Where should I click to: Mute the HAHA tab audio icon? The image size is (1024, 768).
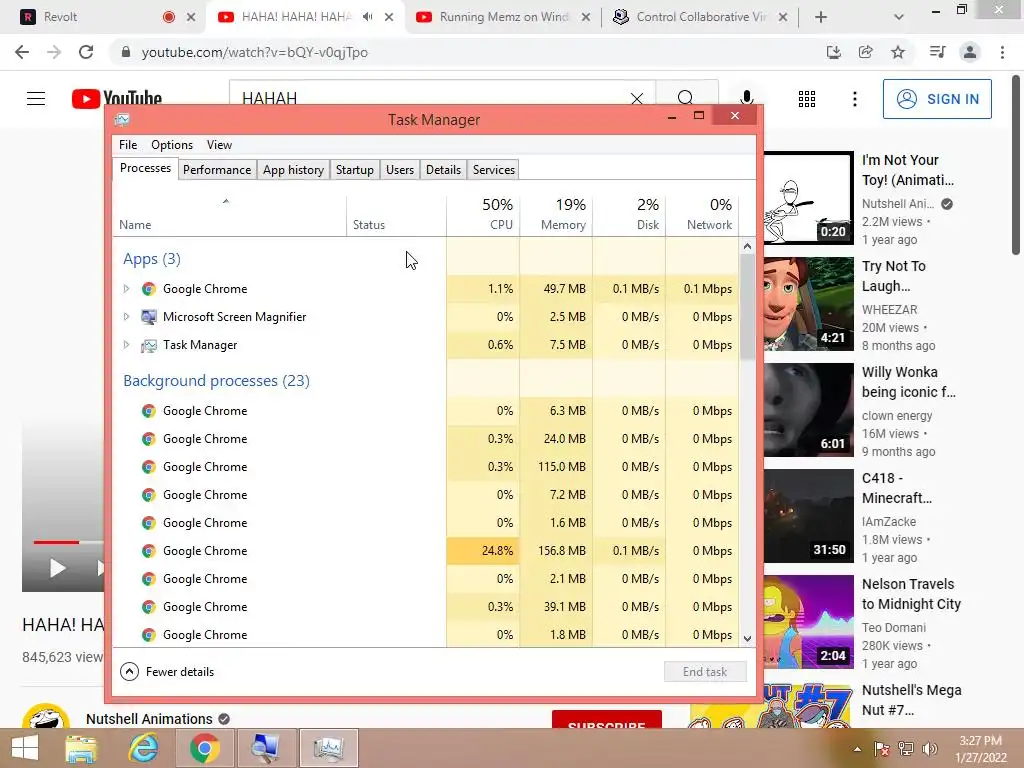click(368, 17)
